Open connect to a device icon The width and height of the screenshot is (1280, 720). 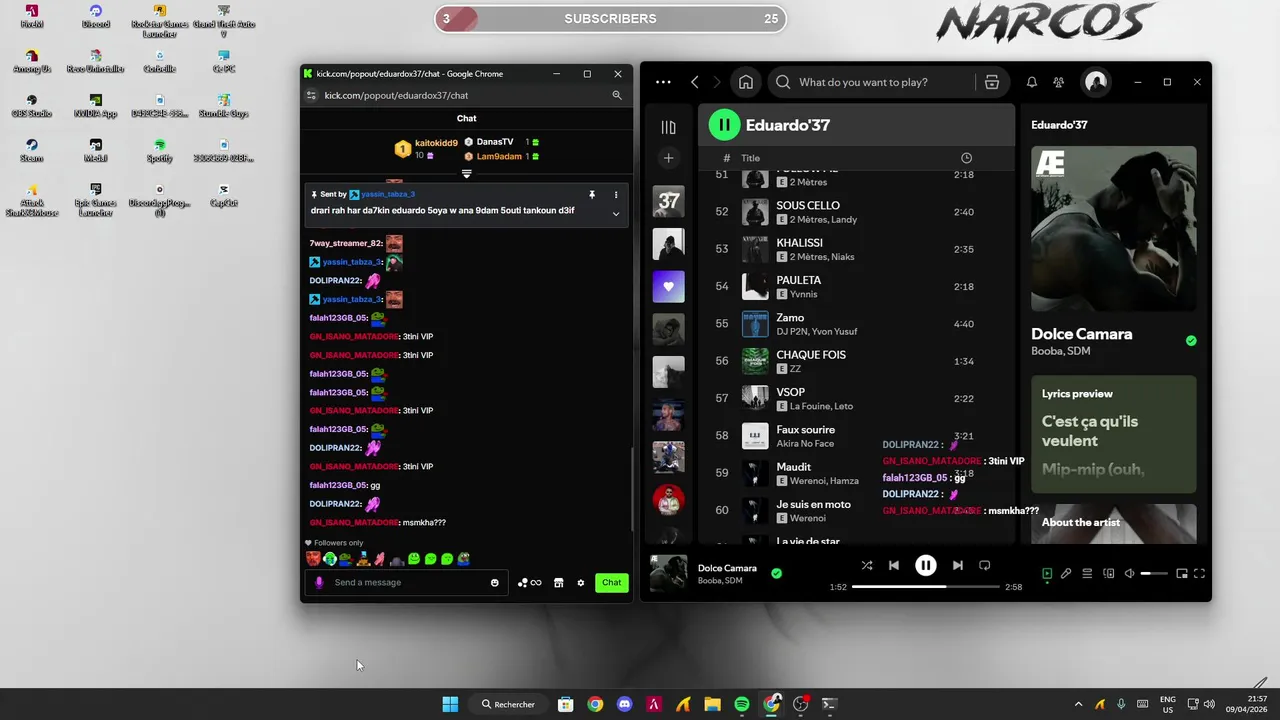[x=1108, y=574]
